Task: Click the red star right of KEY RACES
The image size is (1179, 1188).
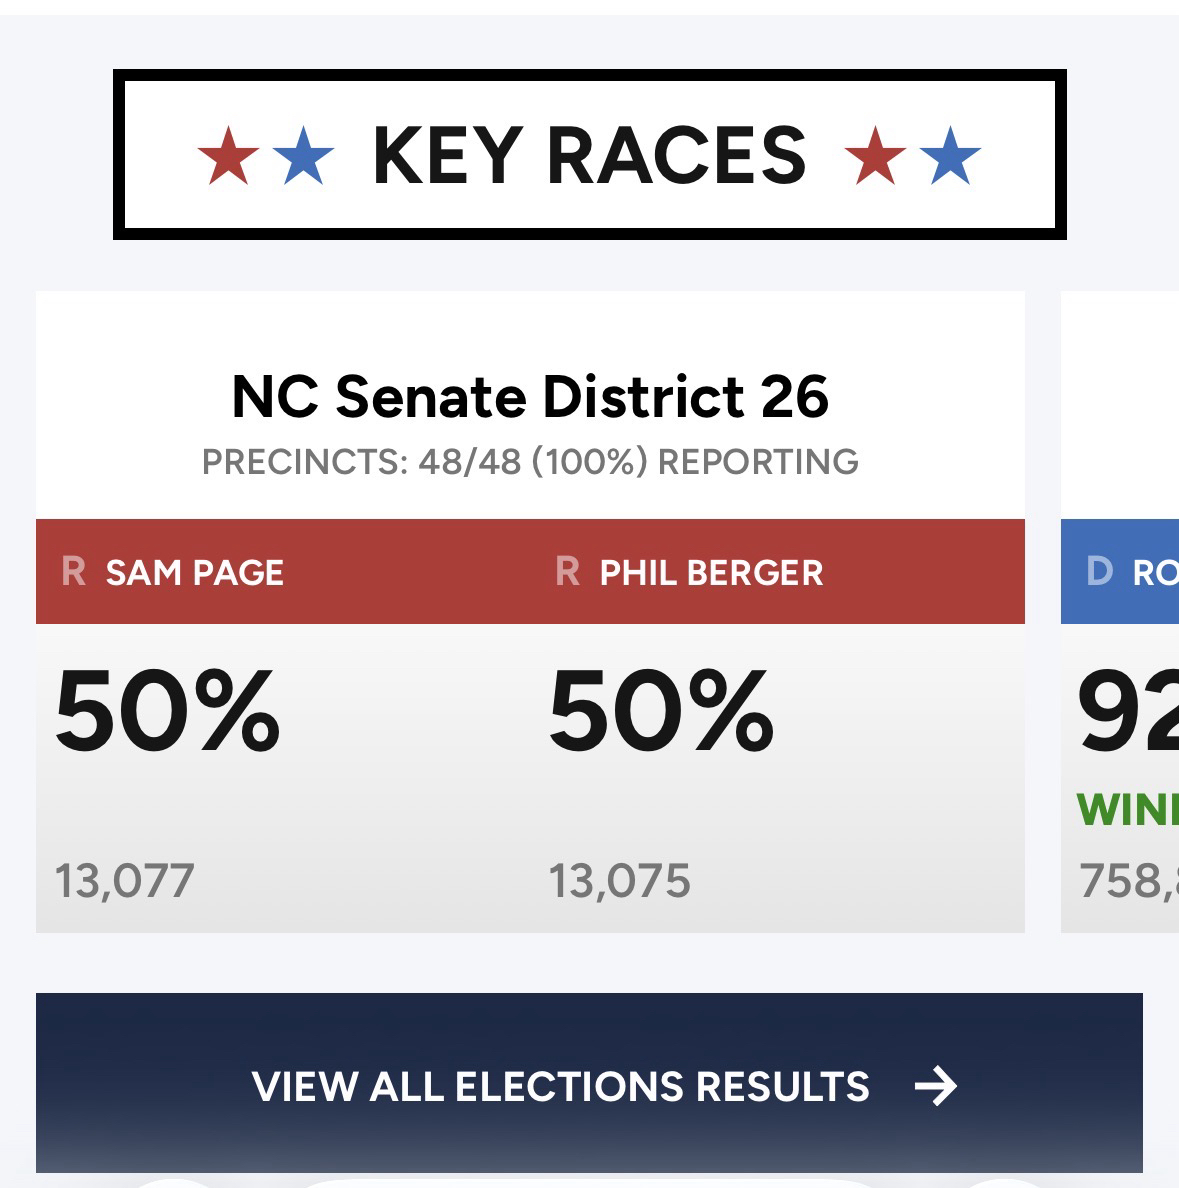Action: (875, 156)
